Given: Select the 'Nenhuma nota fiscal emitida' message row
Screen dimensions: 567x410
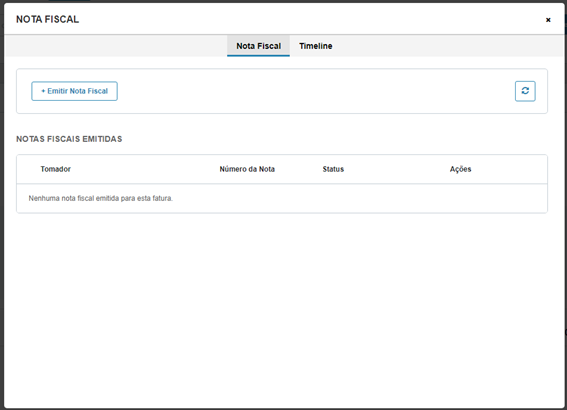Looking at the screenshot, I should coord(282,198).
